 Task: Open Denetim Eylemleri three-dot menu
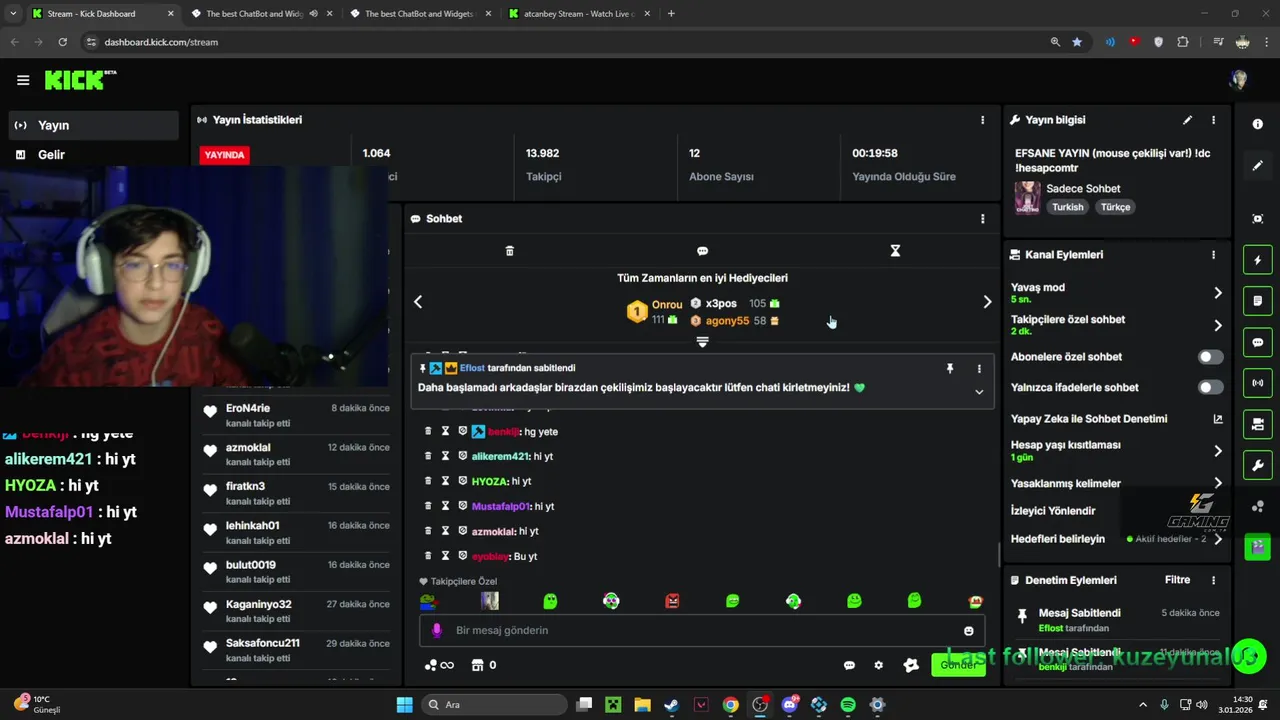tap(1213, 580)
